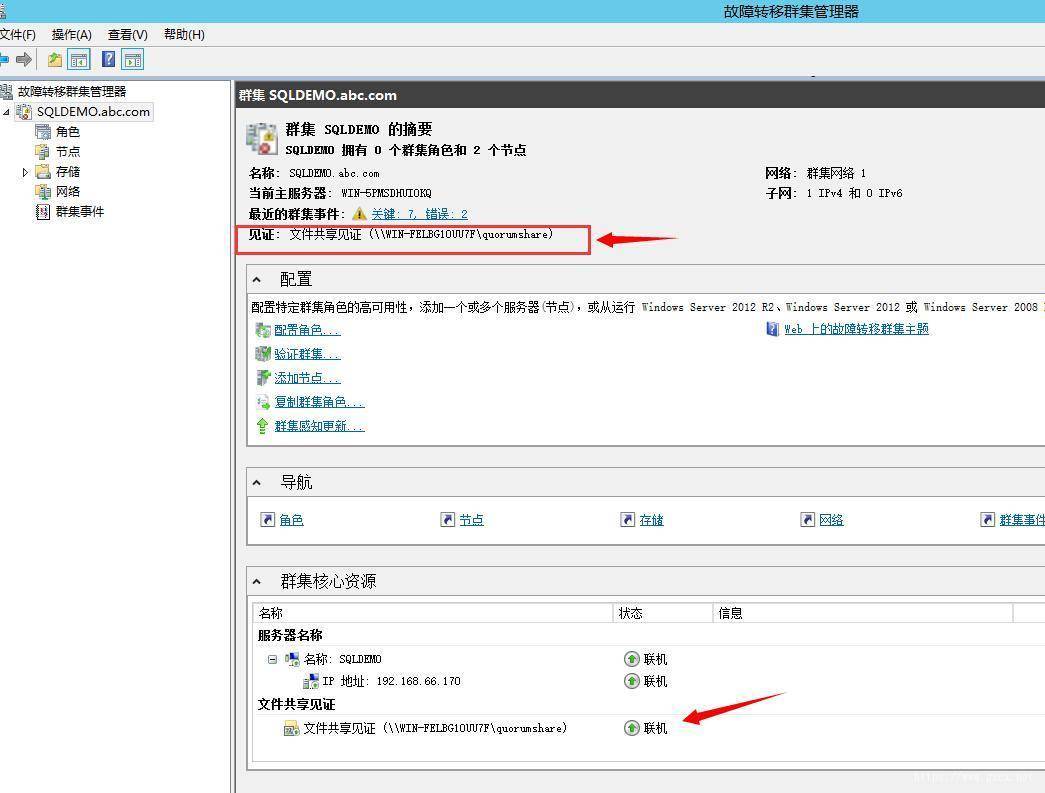Click the 复制群集角色 icon
Image resolution: width=1045 pixels, height=793 pixels.
pyautogui.click(x=263, y=402)
